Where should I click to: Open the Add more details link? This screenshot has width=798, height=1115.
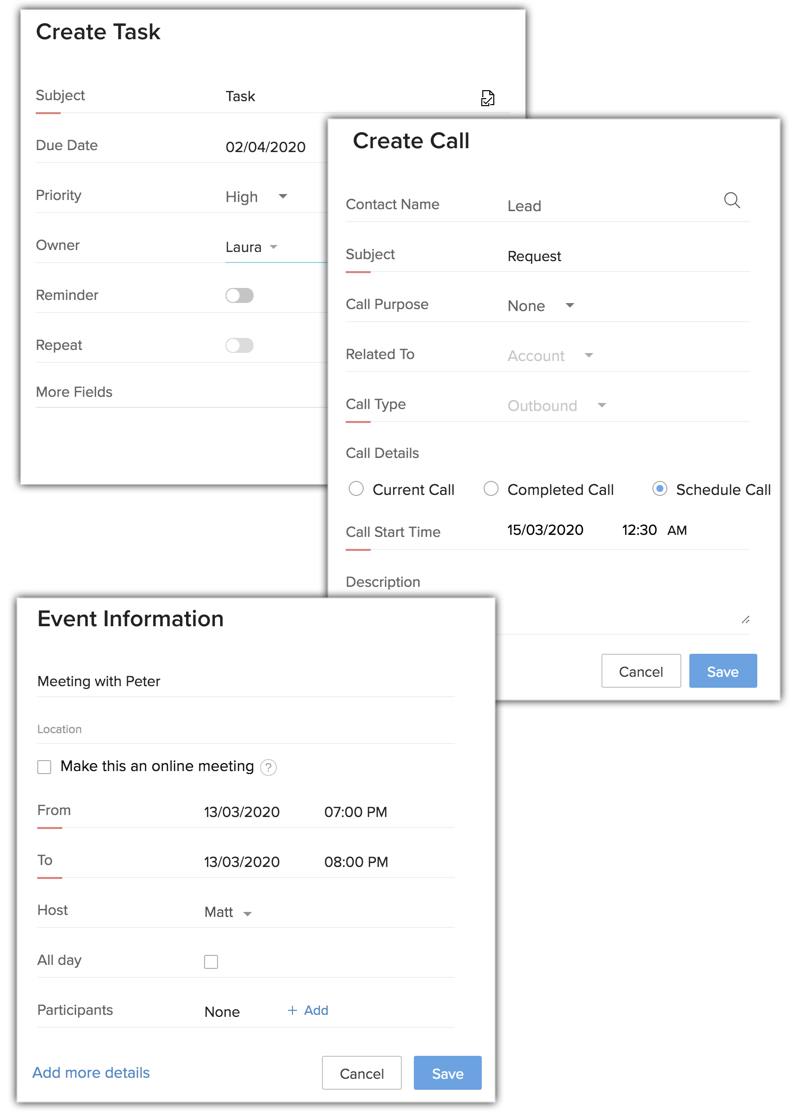[x=91, y=1072]
